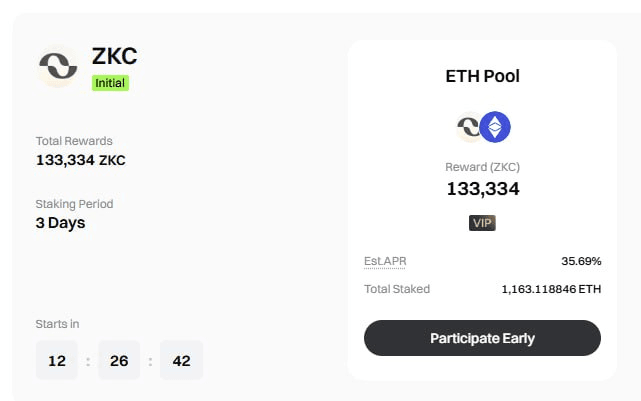Click the 133,334 reward amount in pool card
The width and height of the screenshot is (641, 401).
point(483,189)
